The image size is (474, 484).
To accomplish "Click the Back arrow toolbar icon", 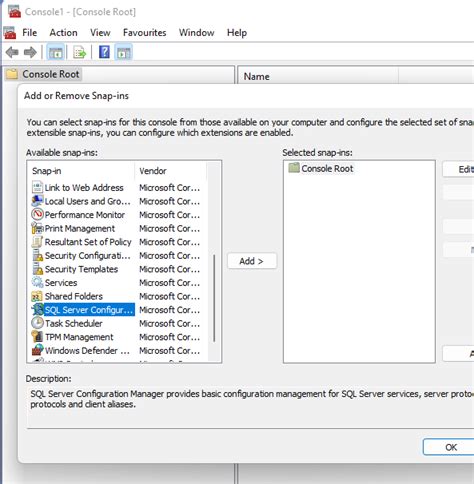I will [12, 52].
